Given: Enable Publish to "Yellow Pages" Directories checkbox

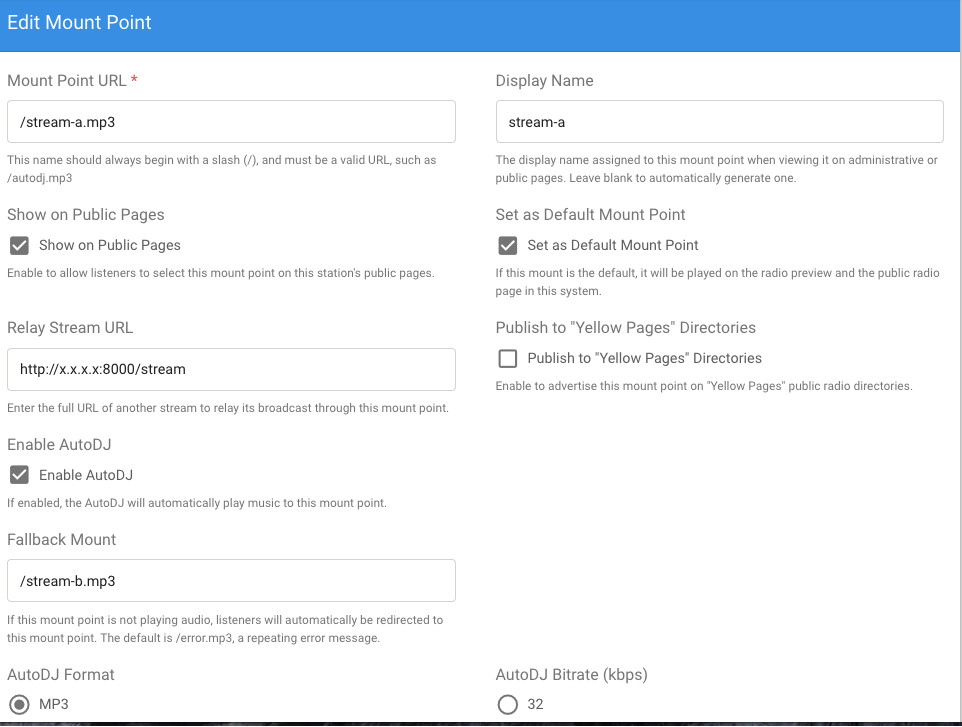Looking at the screenshot, I should coord(507,358).
